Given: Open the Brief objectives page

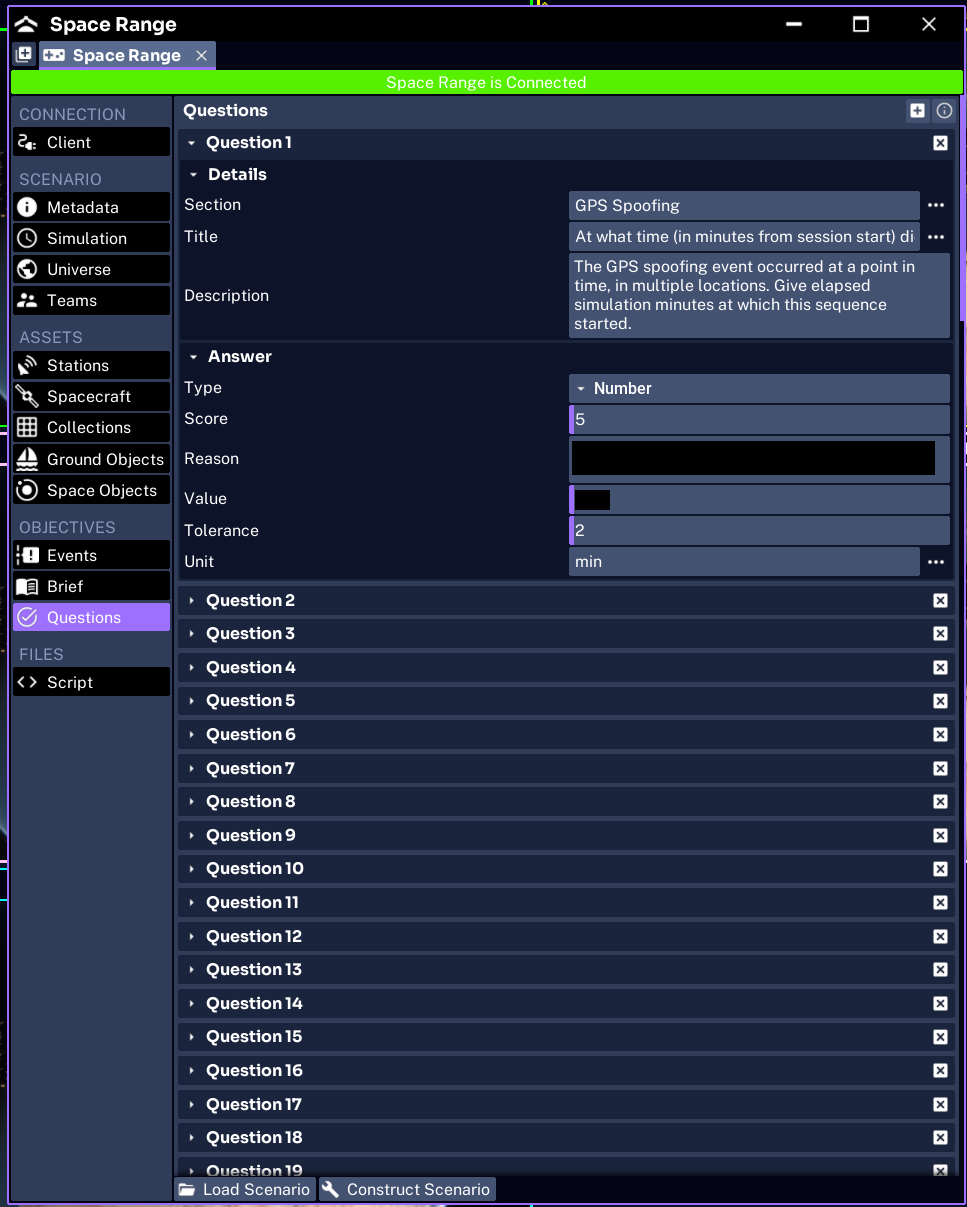Looking at the screenshot, I should click(91, 586).
